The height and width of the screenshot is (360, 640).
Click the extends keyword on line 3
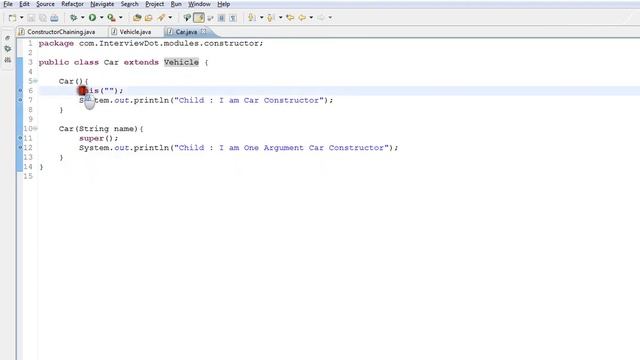(141, 62)
